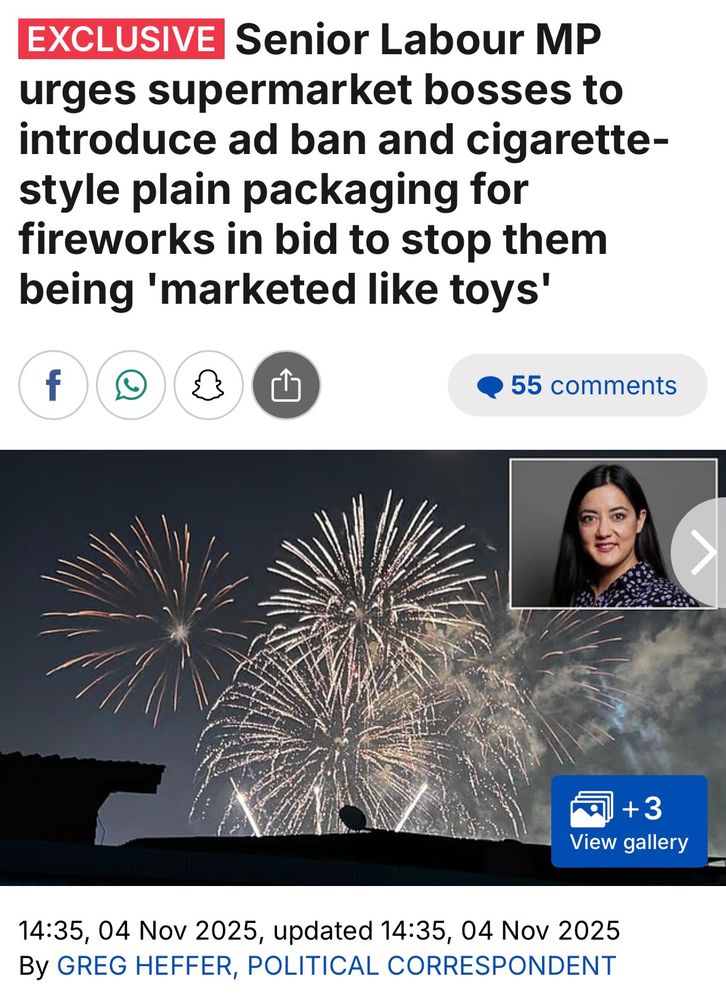
Task: Tap the blue comment speech bubble icon
Action: point(490,386)
